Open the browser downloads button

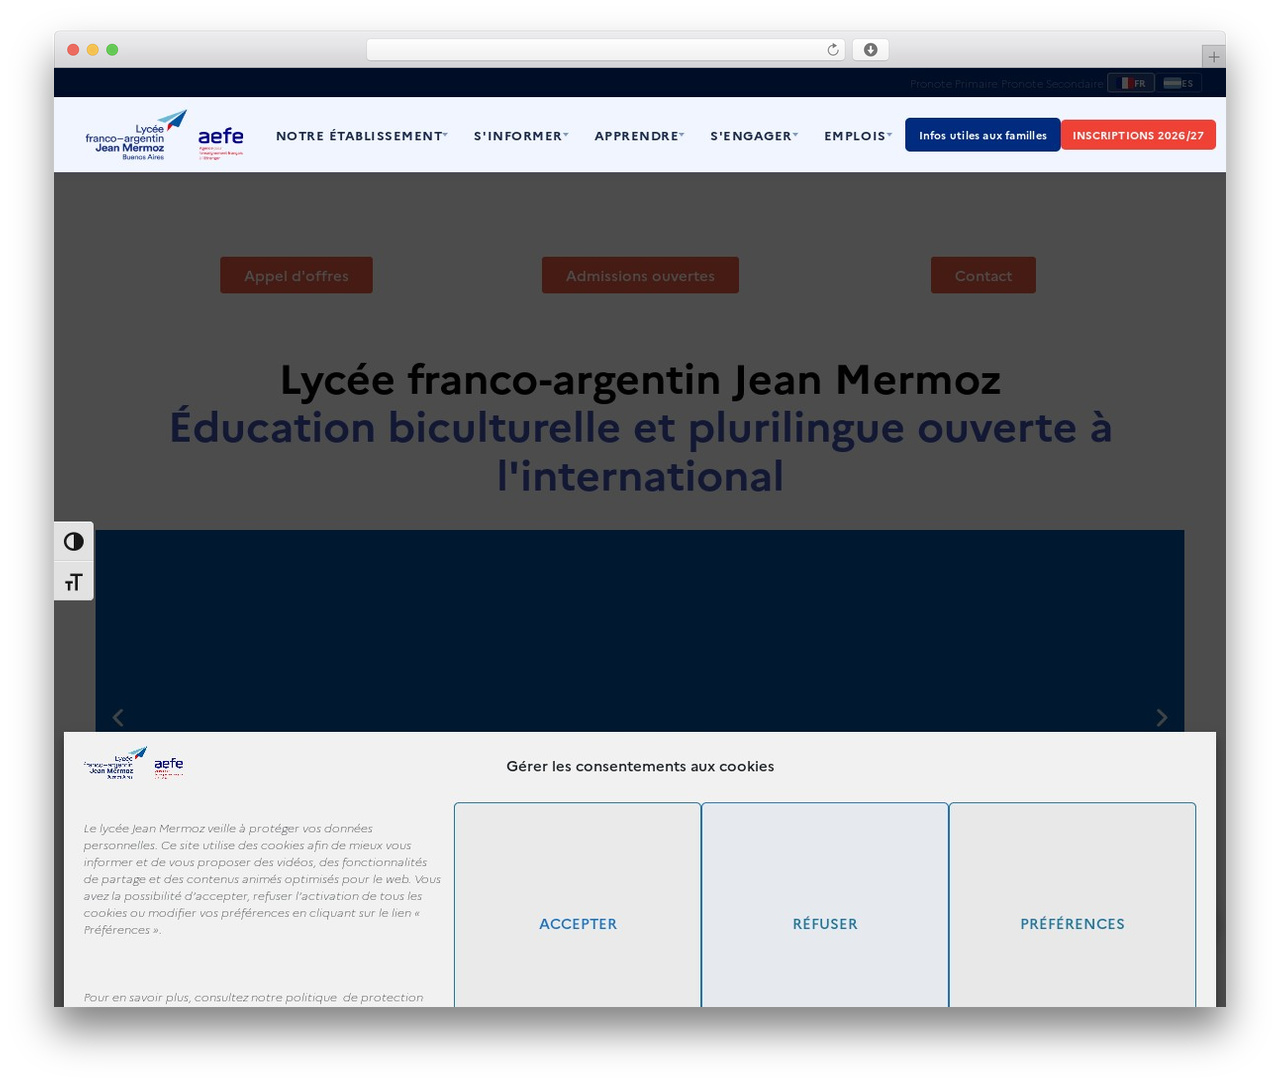point(871,50)
